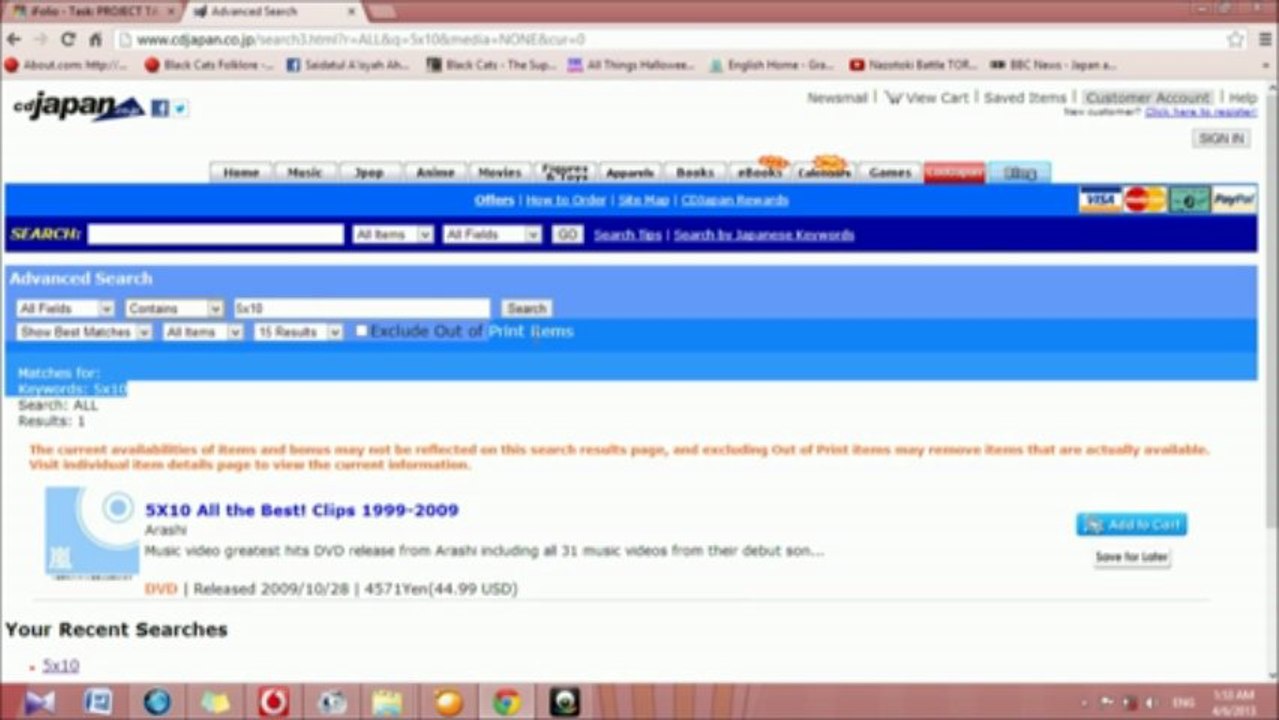The image size is (1279, 720).
Task: Go to Home navigation tab
Action: click(241, 173)
